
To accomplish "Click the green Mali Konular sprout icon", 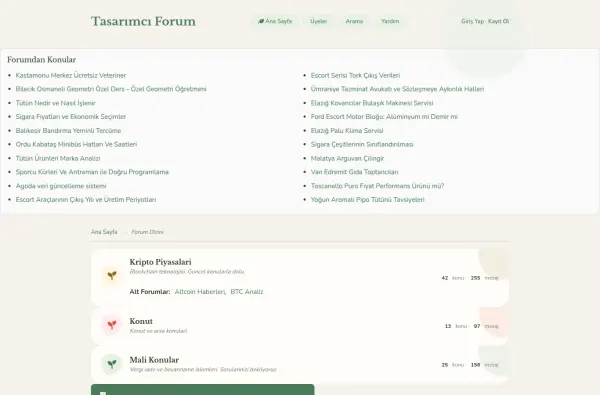I will 112,364.
